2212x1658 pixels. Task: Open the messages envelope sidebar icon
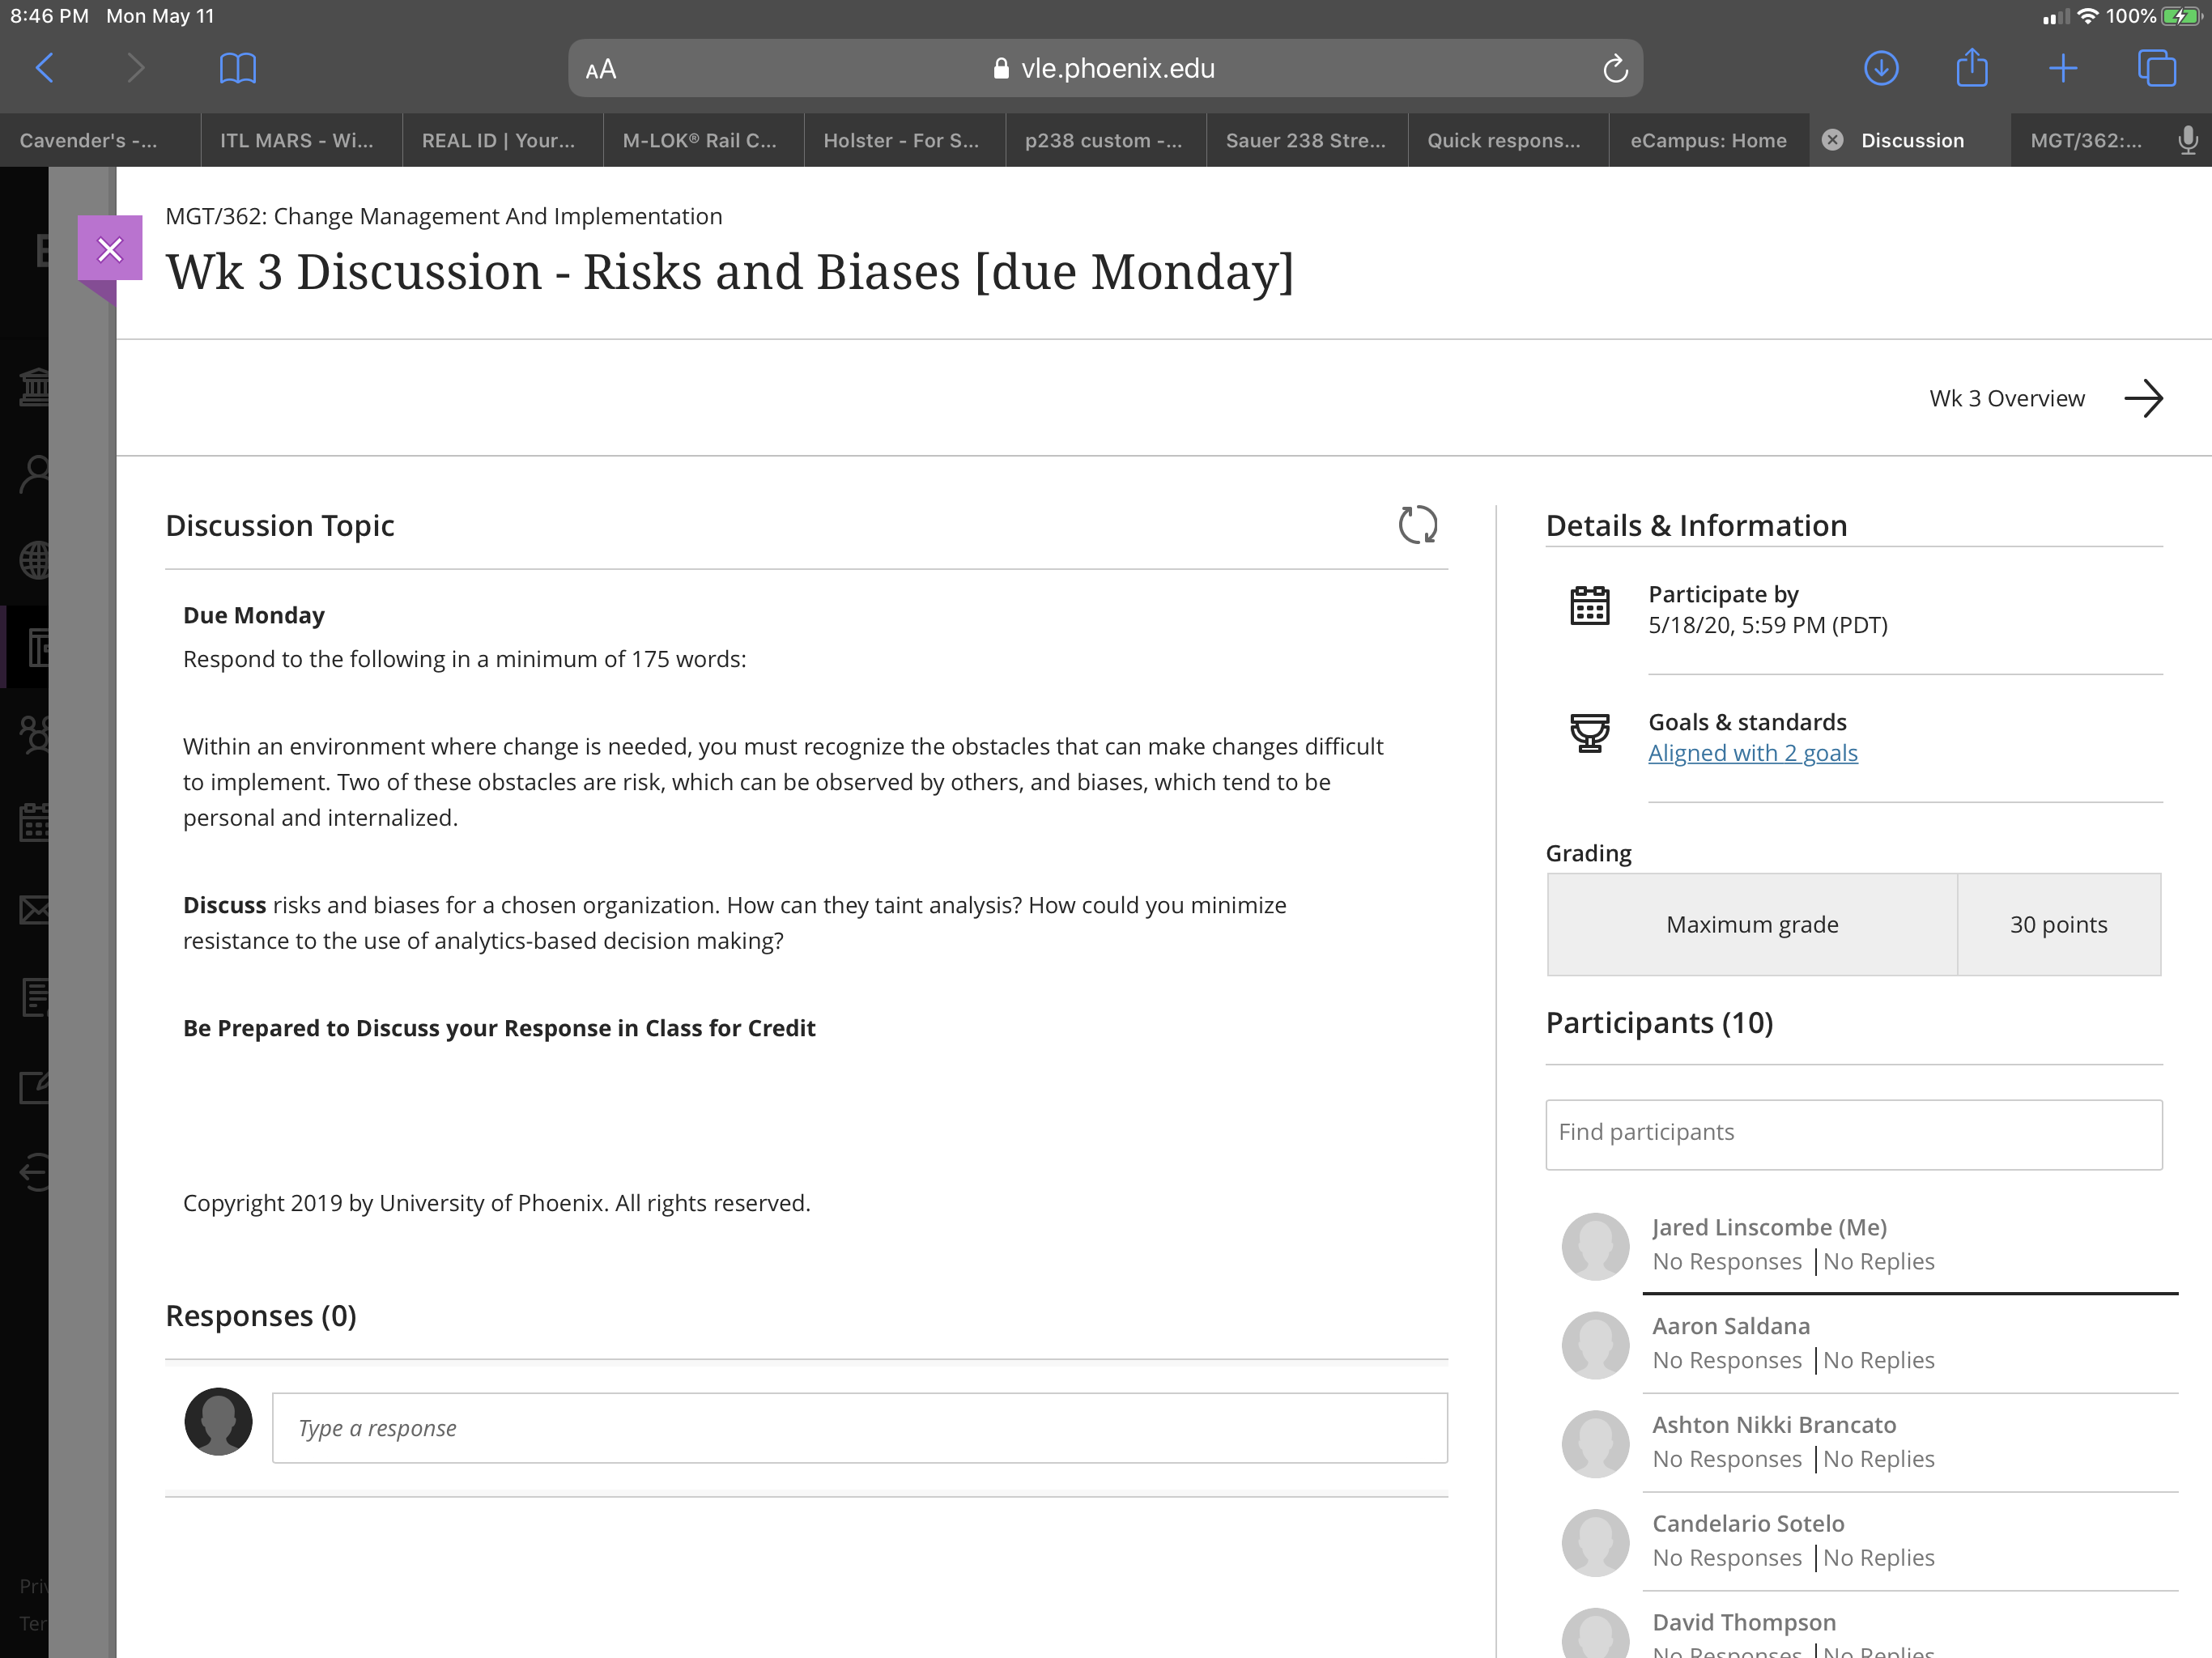point(35,910)
